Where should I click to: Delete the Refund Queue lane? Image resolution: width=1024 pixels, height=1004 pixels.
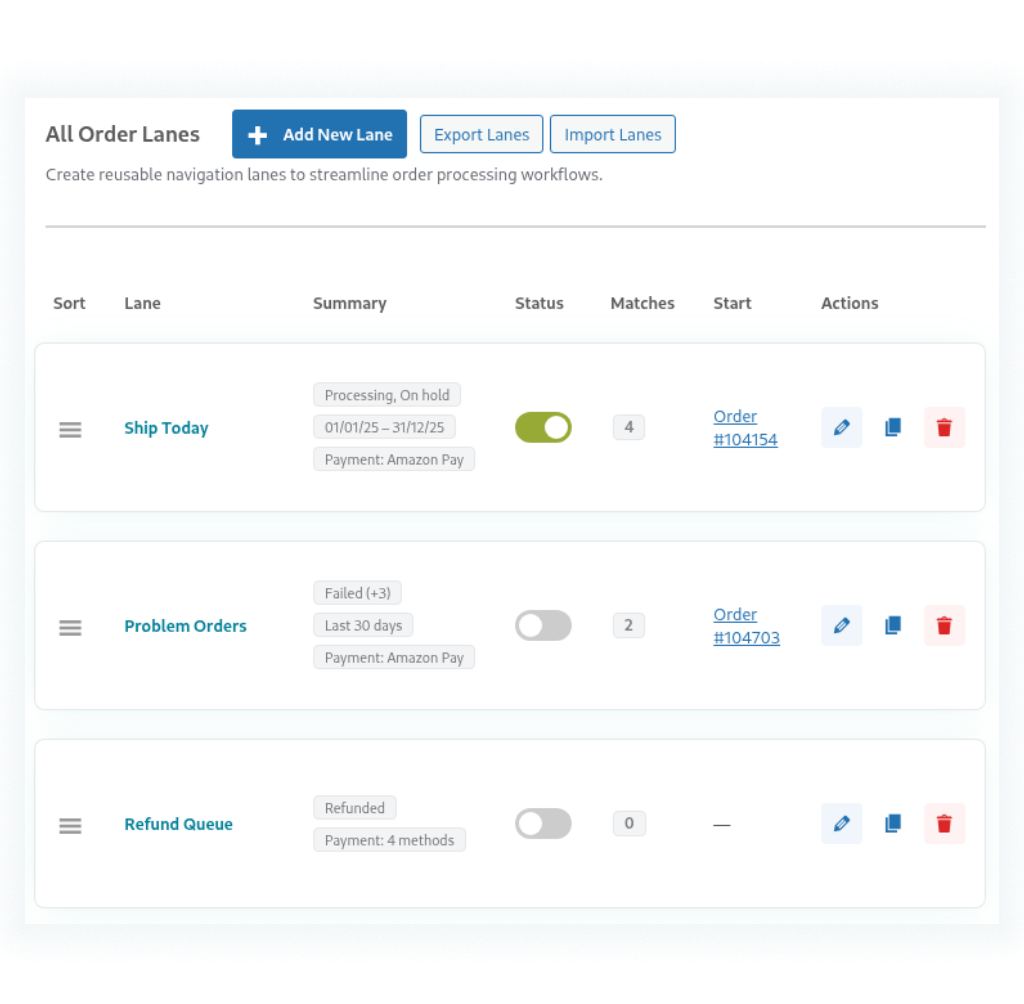[x=944, y=823]
